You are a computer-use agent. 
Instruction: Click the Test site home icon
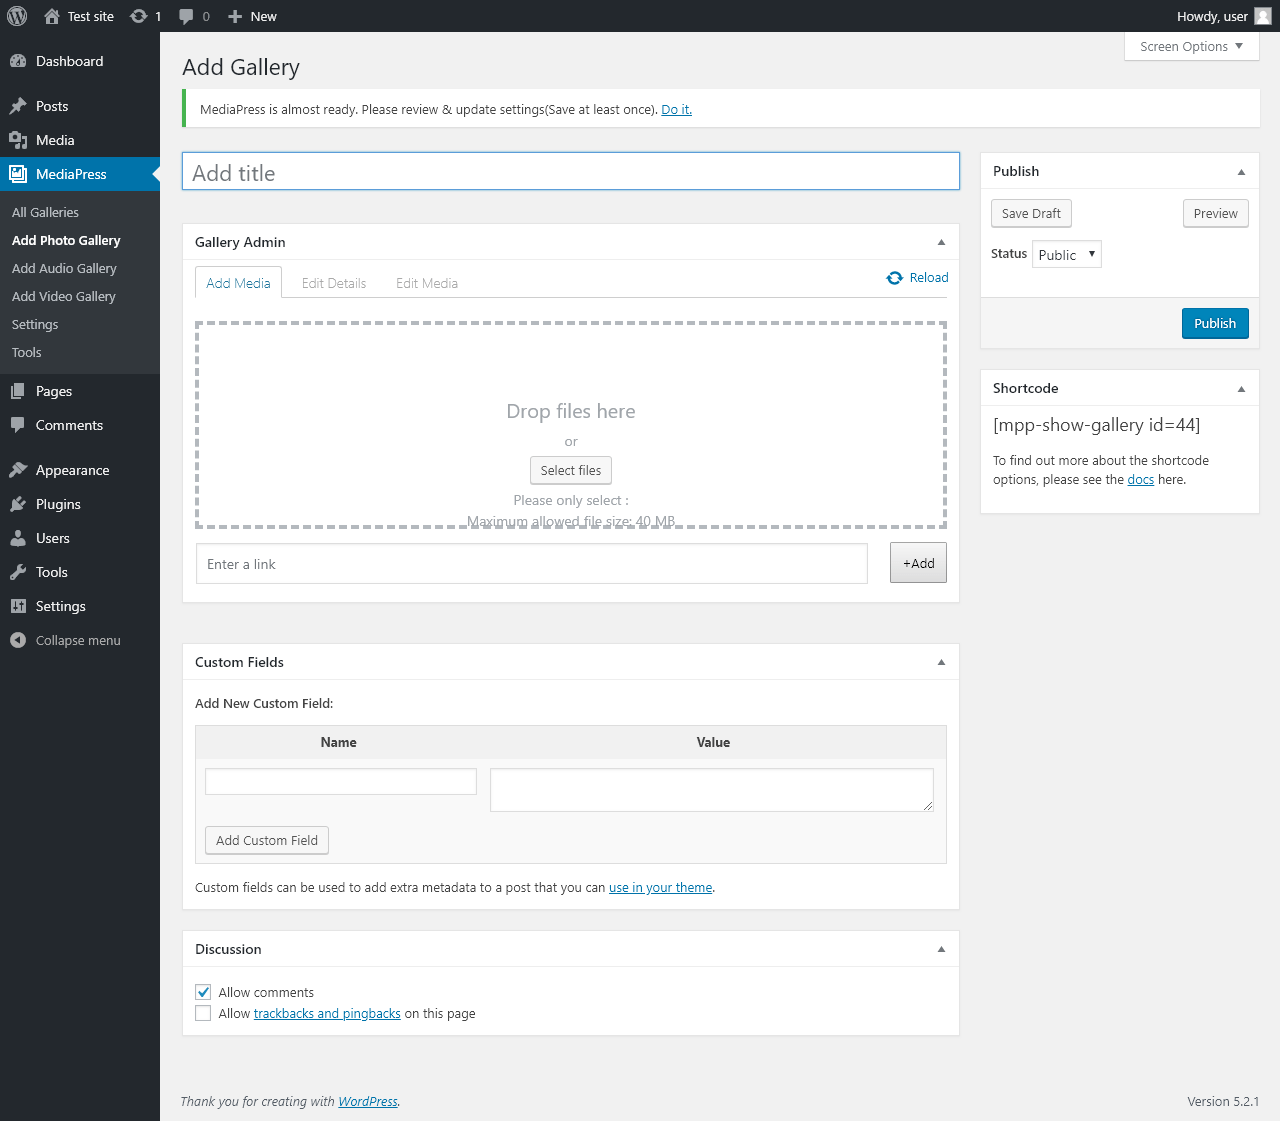pos(52,16)
